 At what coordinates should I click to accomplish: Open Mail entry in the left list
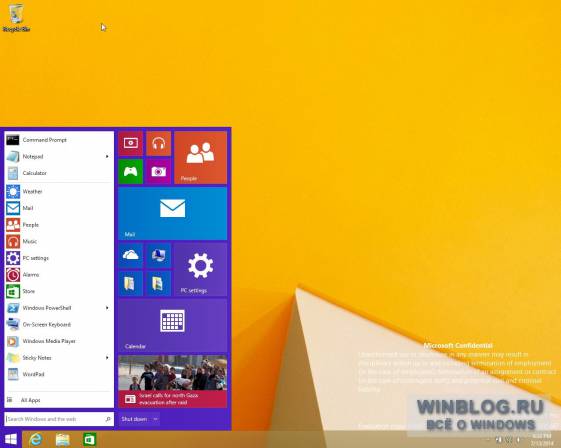pyautogui.click(x=59, y=208)
